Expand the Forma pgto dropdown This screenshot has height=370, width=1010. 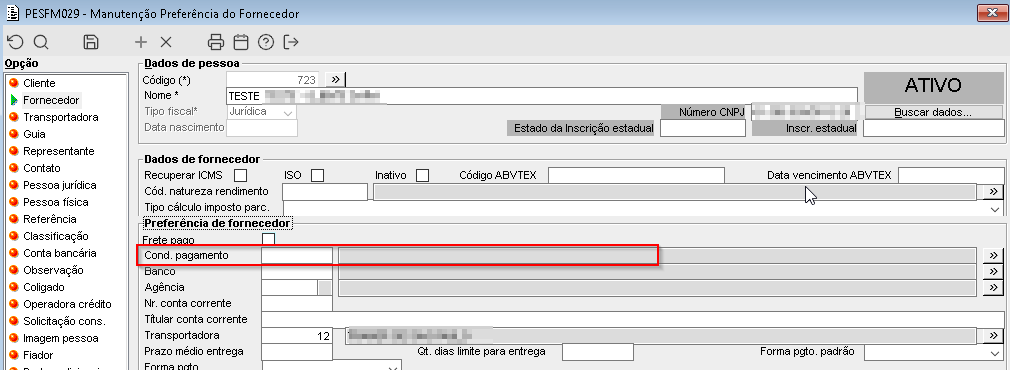pos(394,368)
